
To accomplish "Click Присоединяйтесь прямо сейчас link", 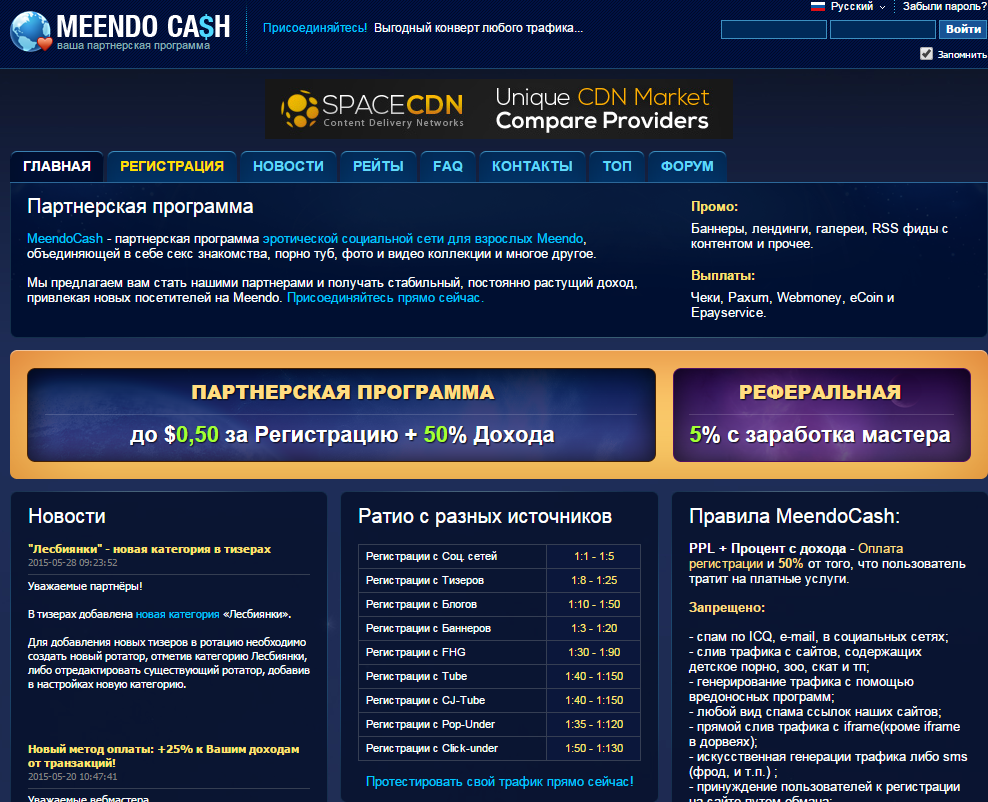I will point(385,298).
